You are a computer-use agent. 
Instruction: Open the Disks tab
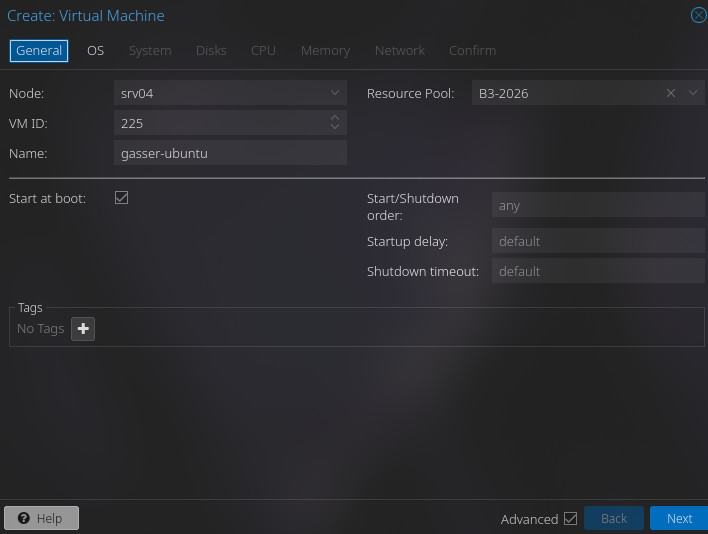(211, 50)
